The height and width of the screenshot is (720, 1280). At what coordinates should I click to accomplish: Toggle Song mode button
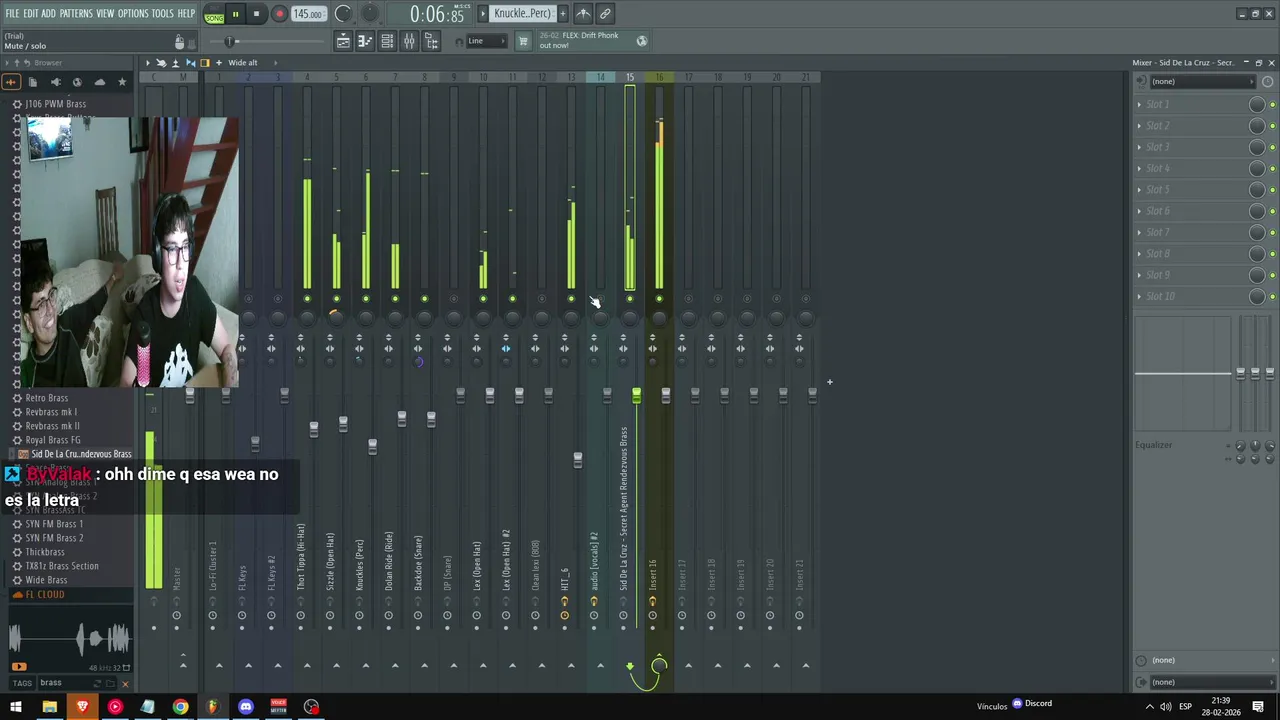click(214, 17)
